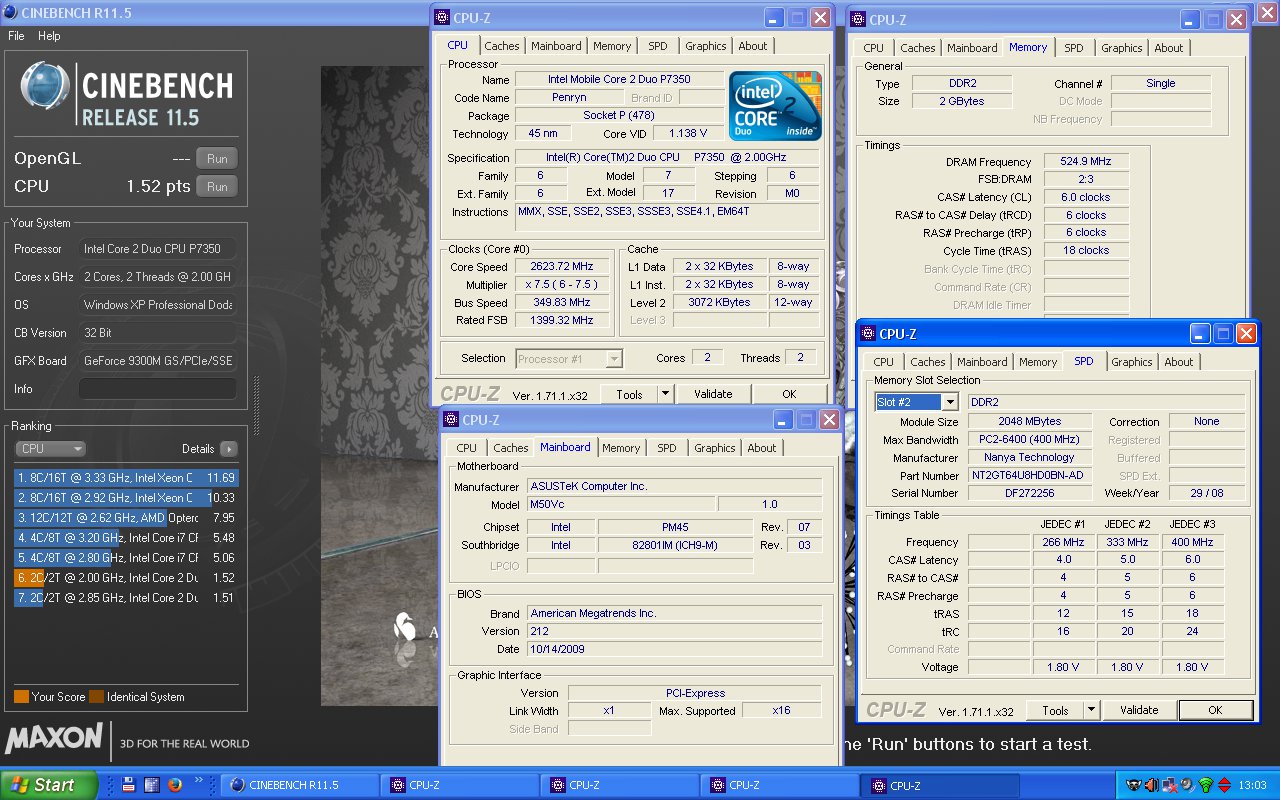Click the audio manager speaker tray icon

(x=1186, y=785)
